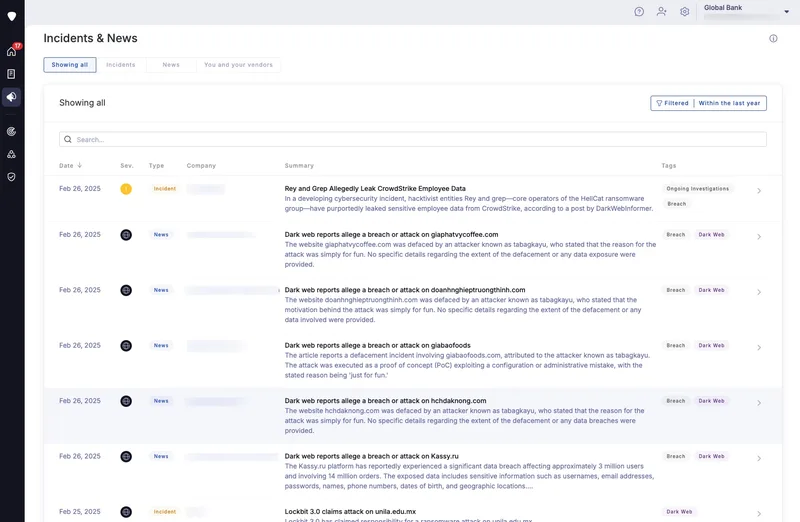The width and height of the screenshot is (800, 522).
Task: Select the Incidents & News megaphone icon
Action: point(11,97)
